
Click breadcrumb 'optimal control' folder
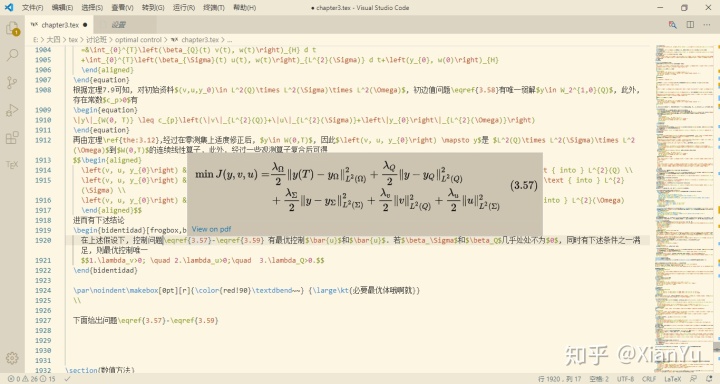click(x=138, y=40)
